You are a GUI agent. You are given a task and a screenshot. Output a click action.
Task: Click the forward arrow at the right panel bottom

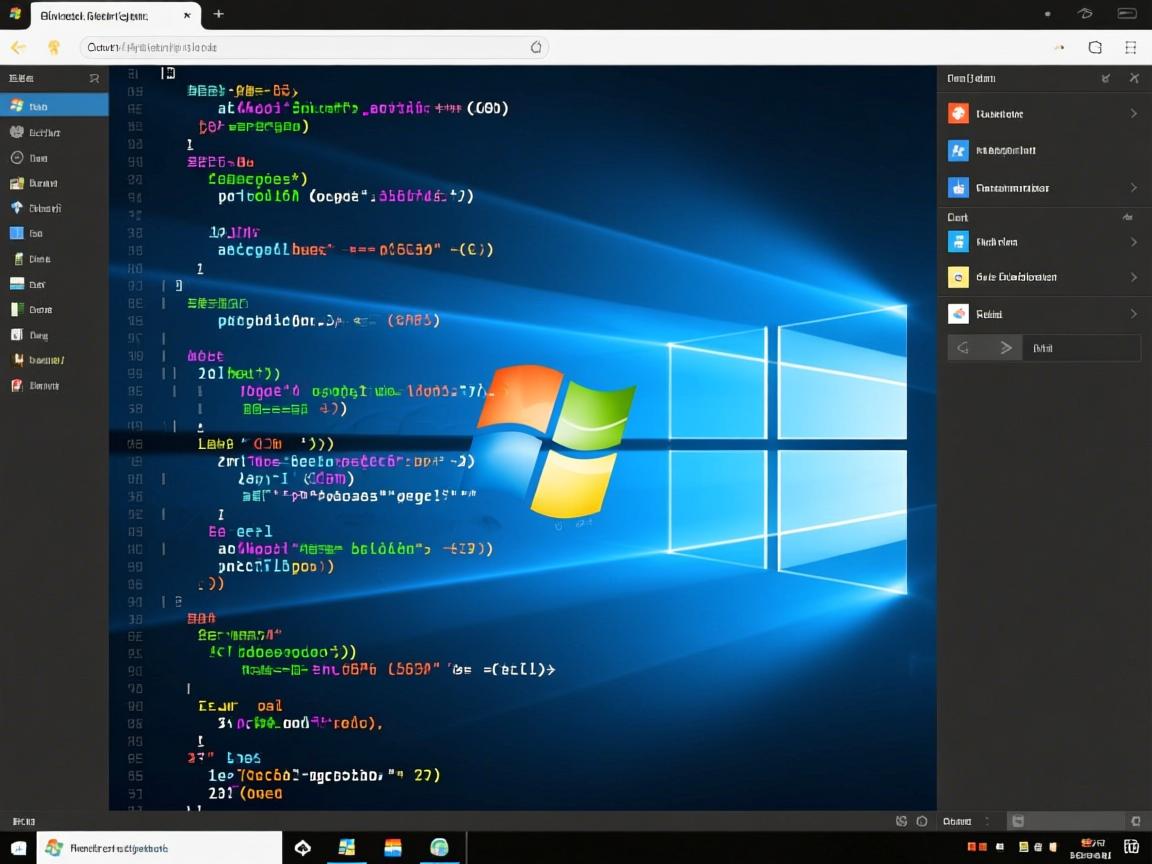tap(1005, 347)
